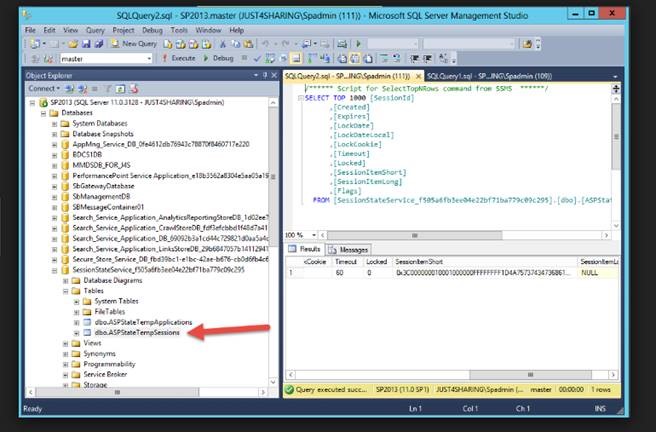Switch to the Messages tab
This screenshot has height=432, width=656.
point(349,250)
